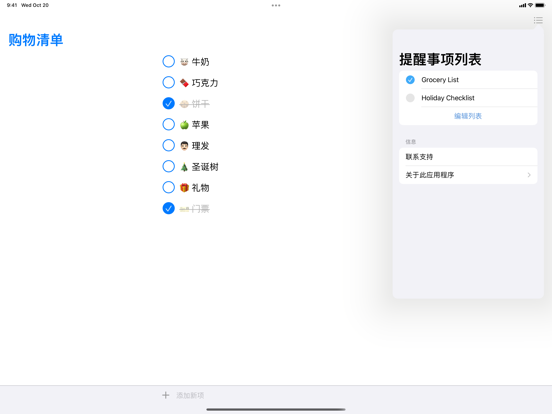The image size is (552, 414).
Task: Tap the 提醒事项列表 heading
Action: pos(440,59)
